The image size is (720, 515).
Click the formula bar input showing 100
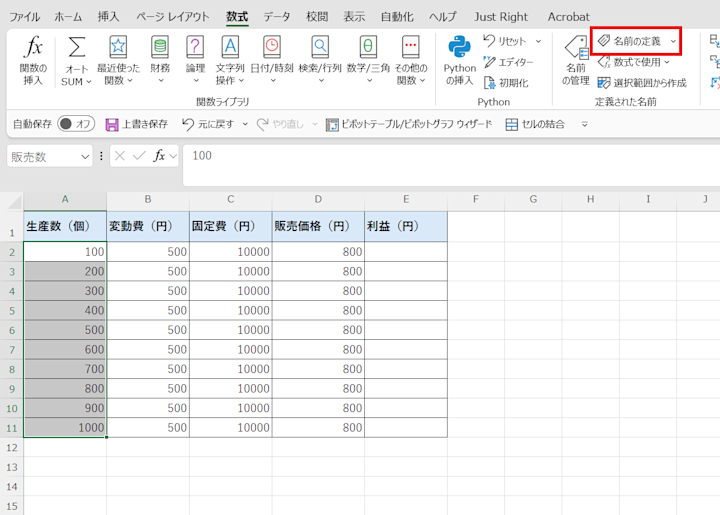tap(451, 165)
